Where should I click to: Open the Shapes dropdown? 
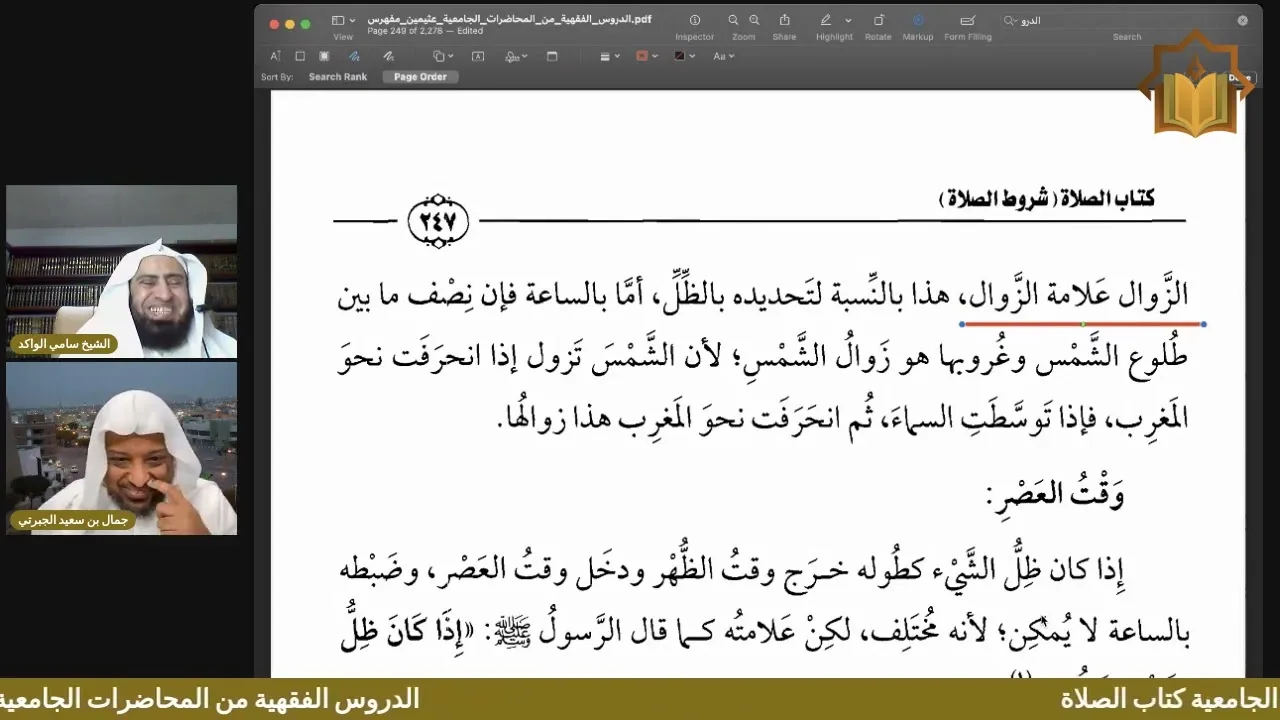point(443,56)
